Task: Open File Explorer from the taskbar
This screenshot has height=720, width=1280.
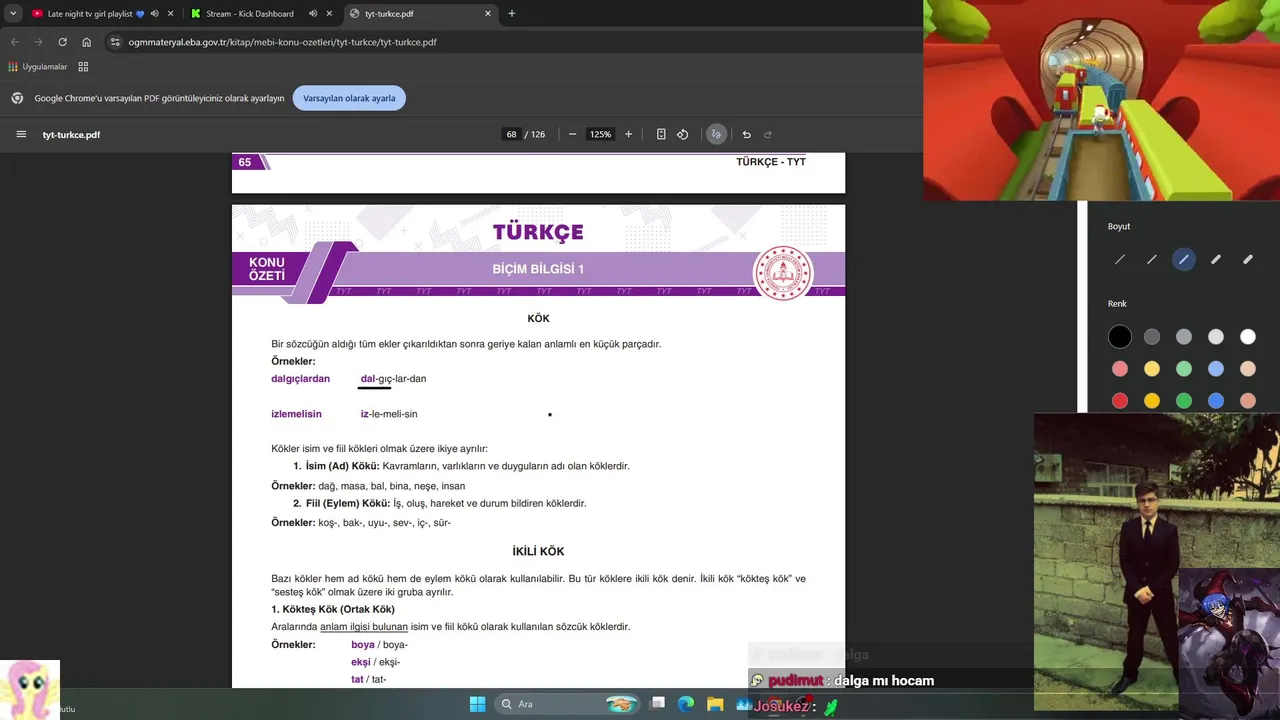Action: pyautogui.click(x=715, y=704)
